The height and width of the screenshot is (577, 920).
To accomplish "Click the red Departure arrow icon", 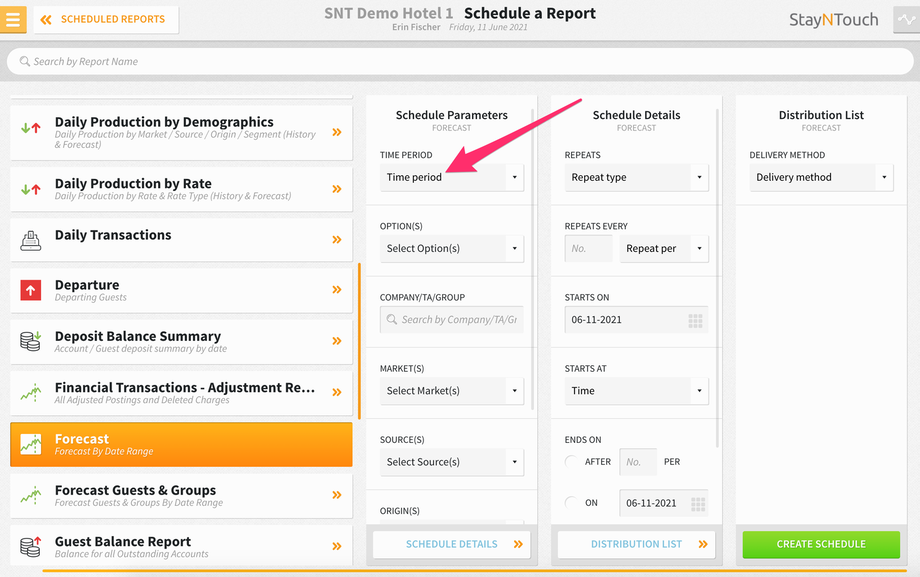I will pyautogui.click(x=31, y=290).
